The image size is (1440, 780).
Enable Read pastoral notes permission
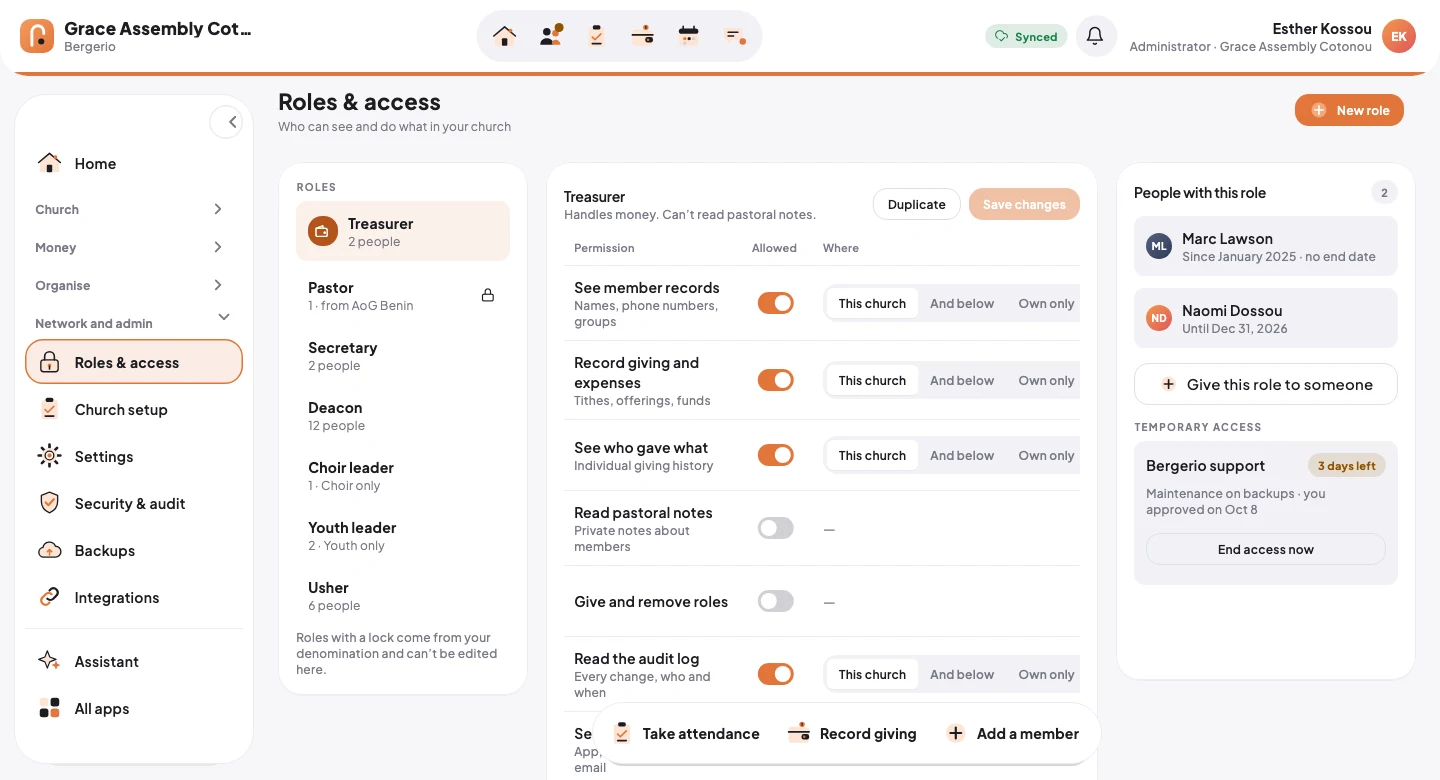[x=776, y=528]
